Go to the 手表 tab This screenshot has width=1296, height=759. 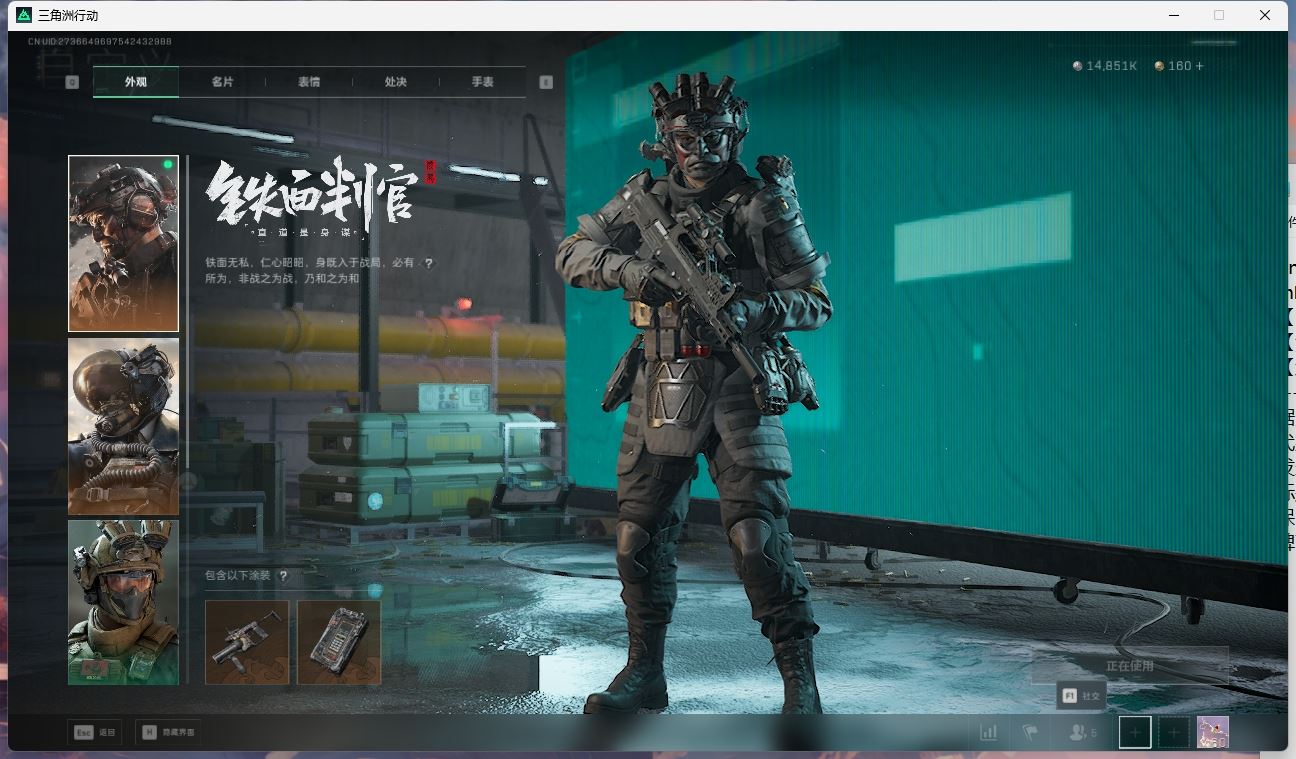click(x=482, y=82)
